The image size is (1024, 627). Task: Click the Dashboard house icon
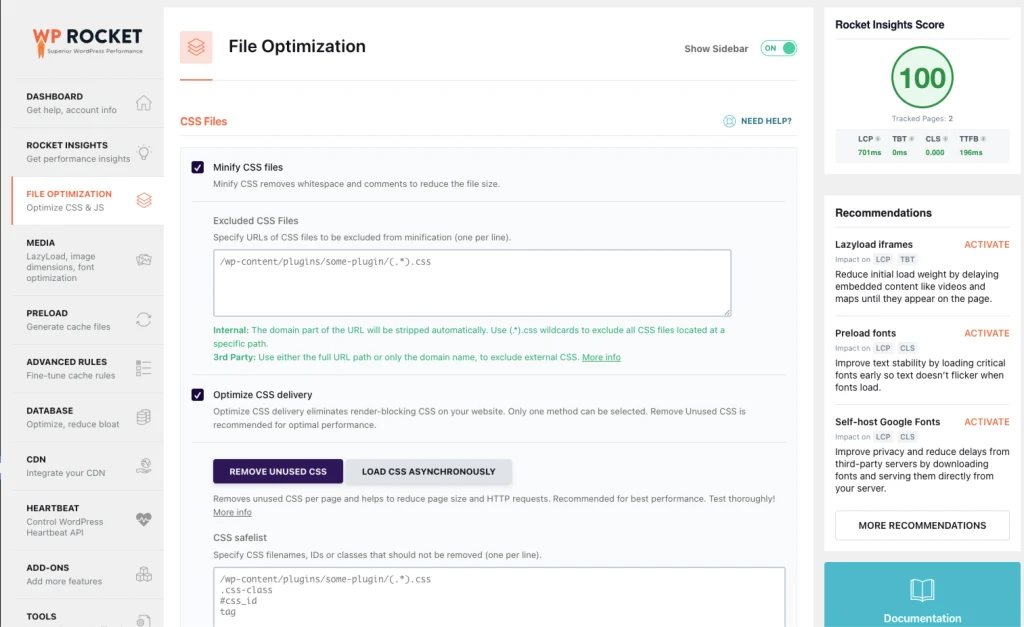(144, 103)
